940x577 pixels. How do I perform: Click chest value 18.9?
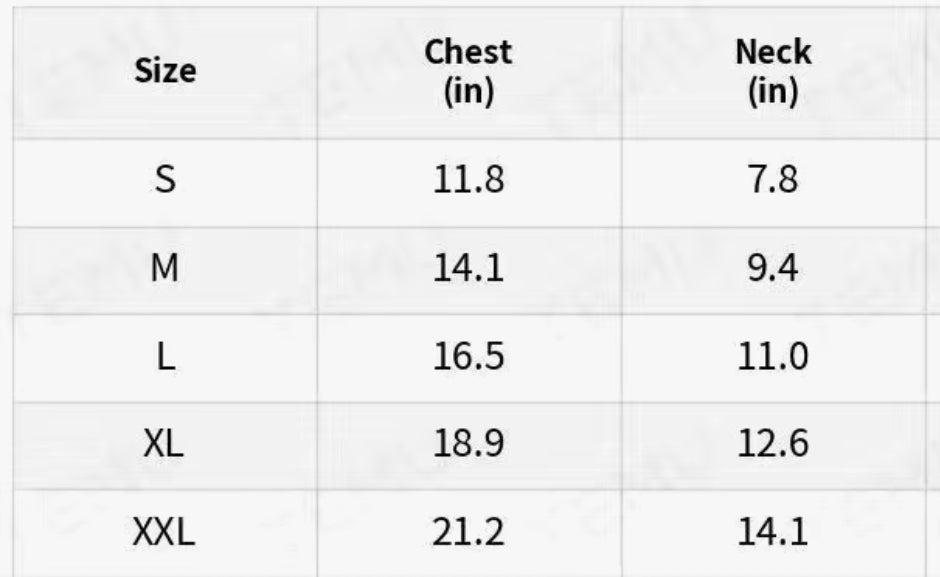468,444
